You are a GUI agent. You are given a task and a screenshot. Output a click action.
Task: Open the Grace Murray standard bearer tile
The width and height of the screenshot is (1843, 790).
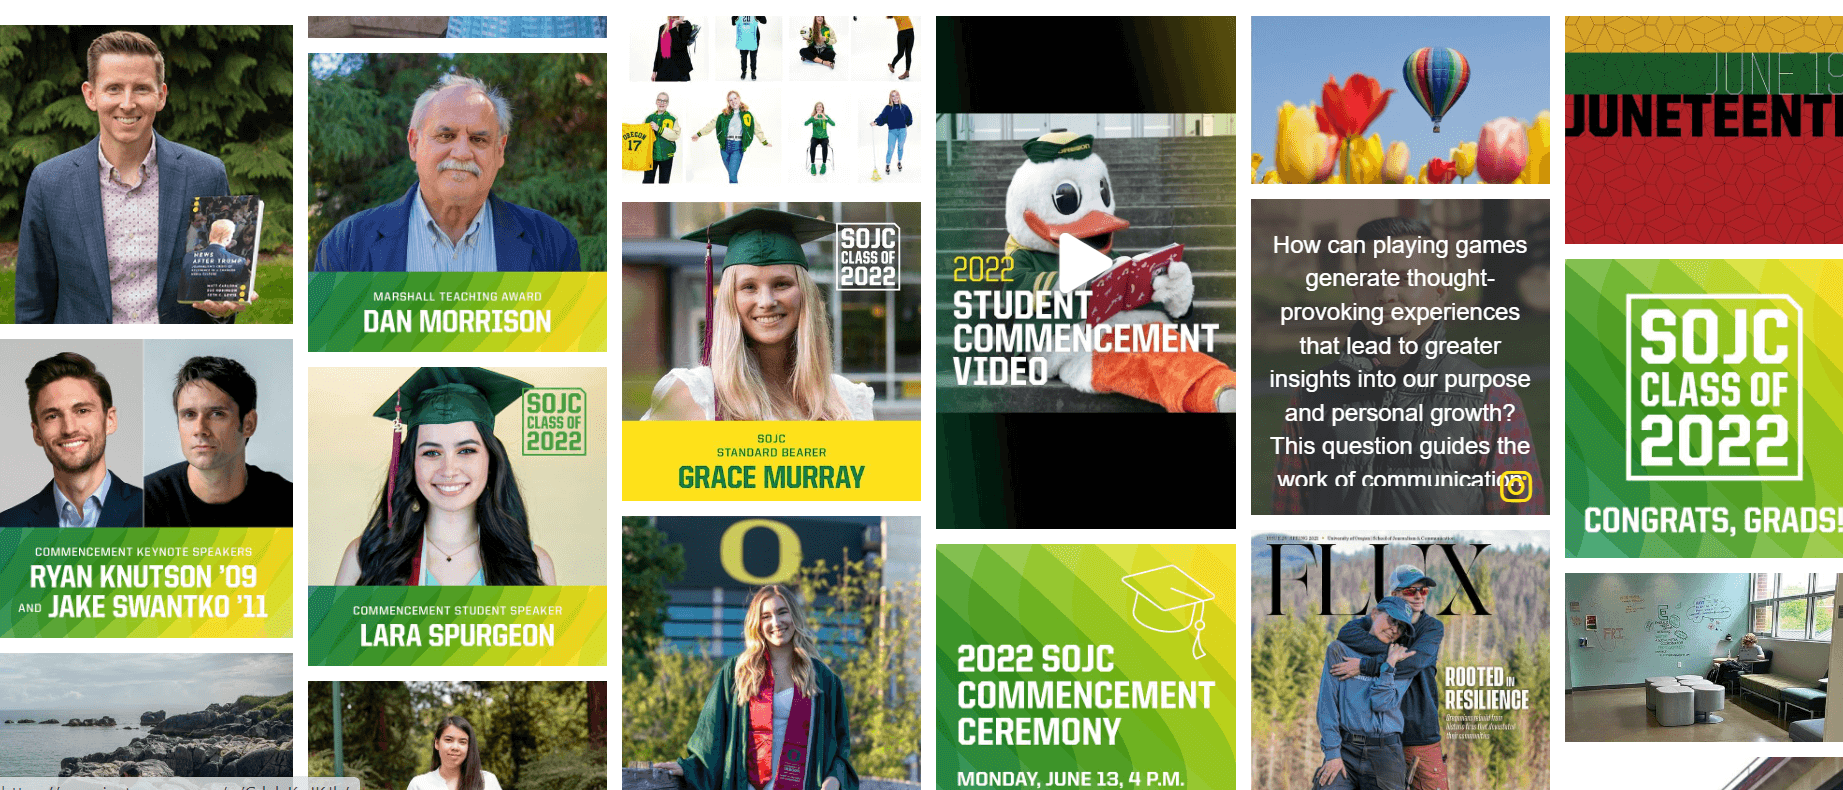(771, 351)
